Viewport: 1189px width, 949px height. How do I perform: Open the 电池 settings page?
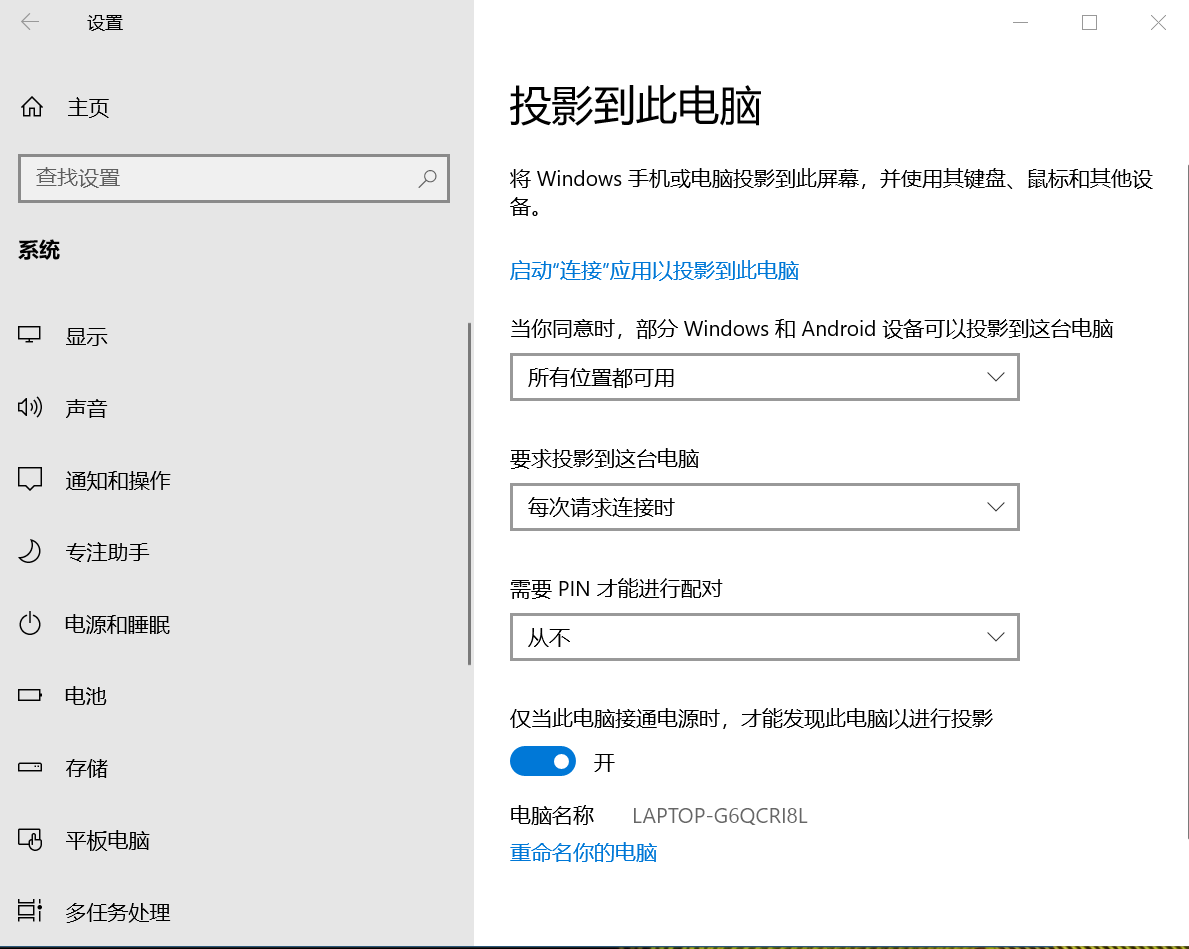tap(86, 696)
